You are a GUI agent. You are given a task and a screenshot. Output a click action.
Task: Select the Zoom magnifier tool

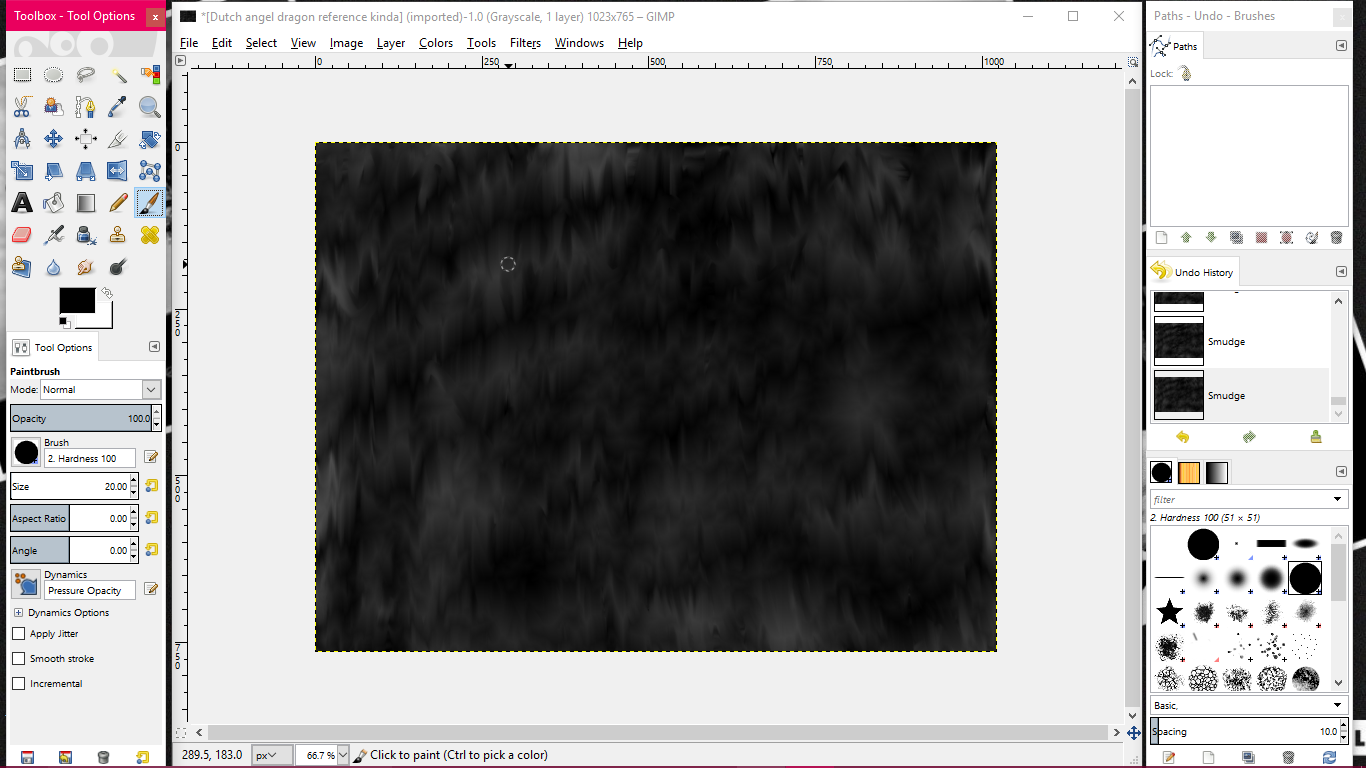(x=150, y=107)
